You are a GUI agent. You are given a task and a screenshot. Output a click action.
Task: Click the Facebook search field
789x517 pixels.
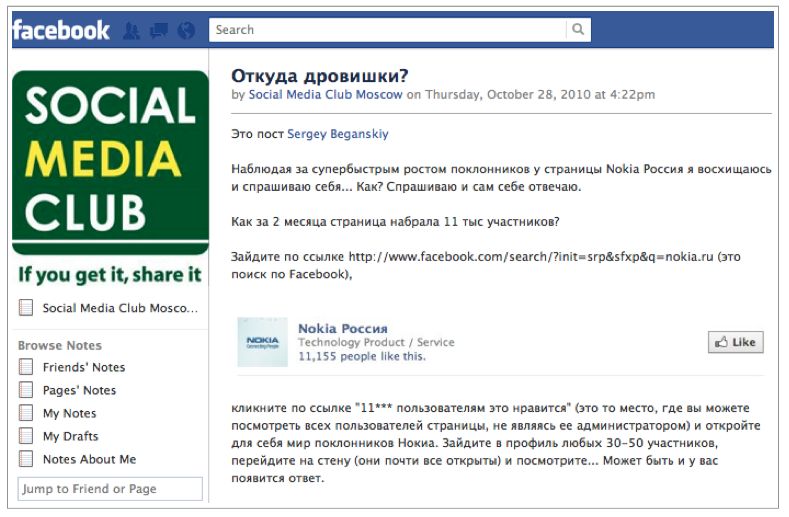click(x=387, y=30)
